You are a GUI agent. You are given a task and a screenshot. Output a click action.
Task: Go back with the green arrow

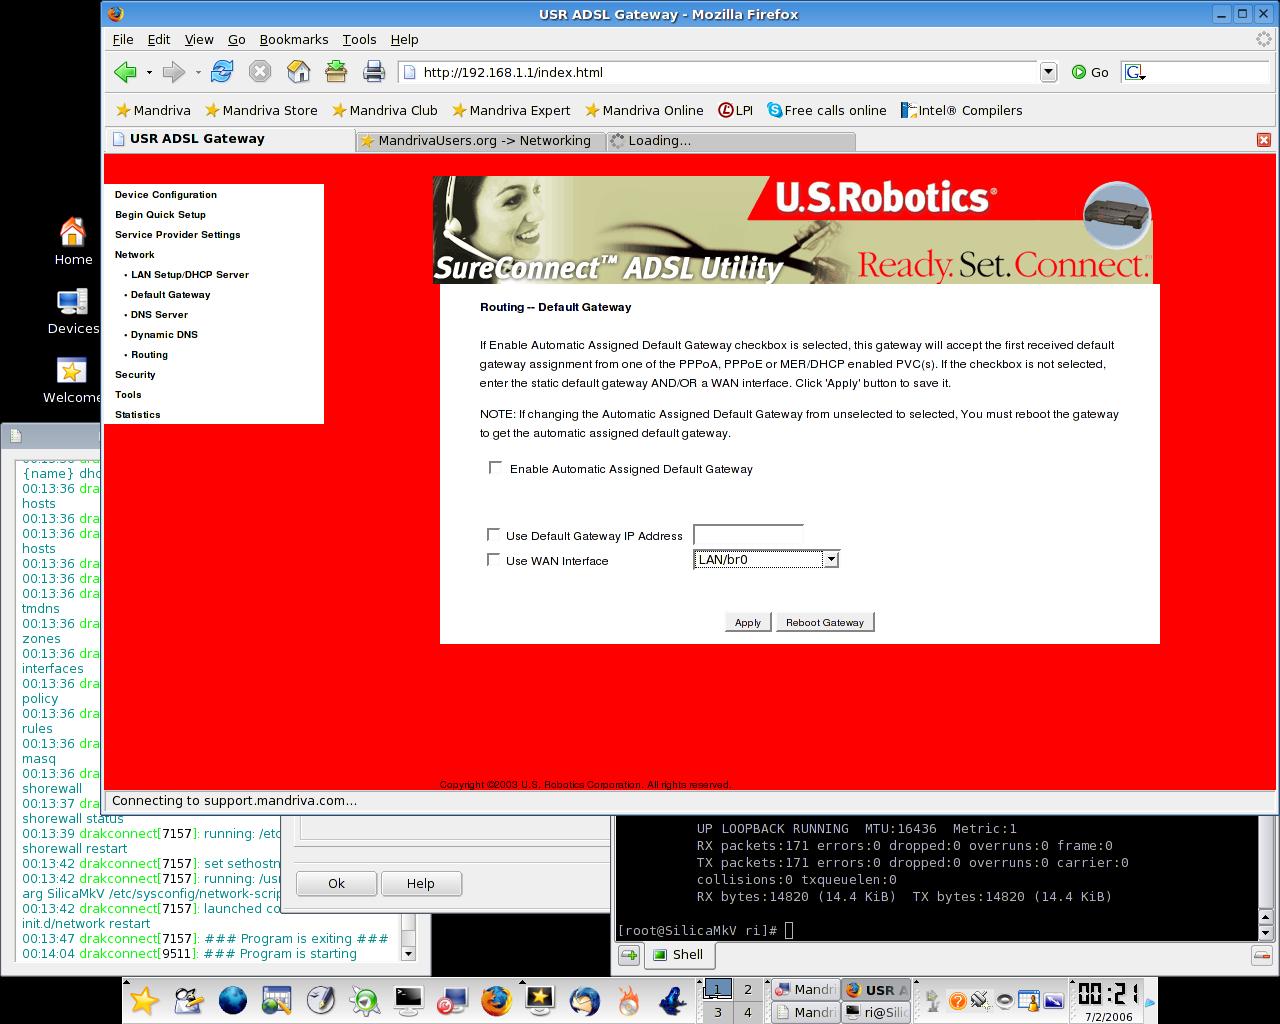(x=125, y=72)
